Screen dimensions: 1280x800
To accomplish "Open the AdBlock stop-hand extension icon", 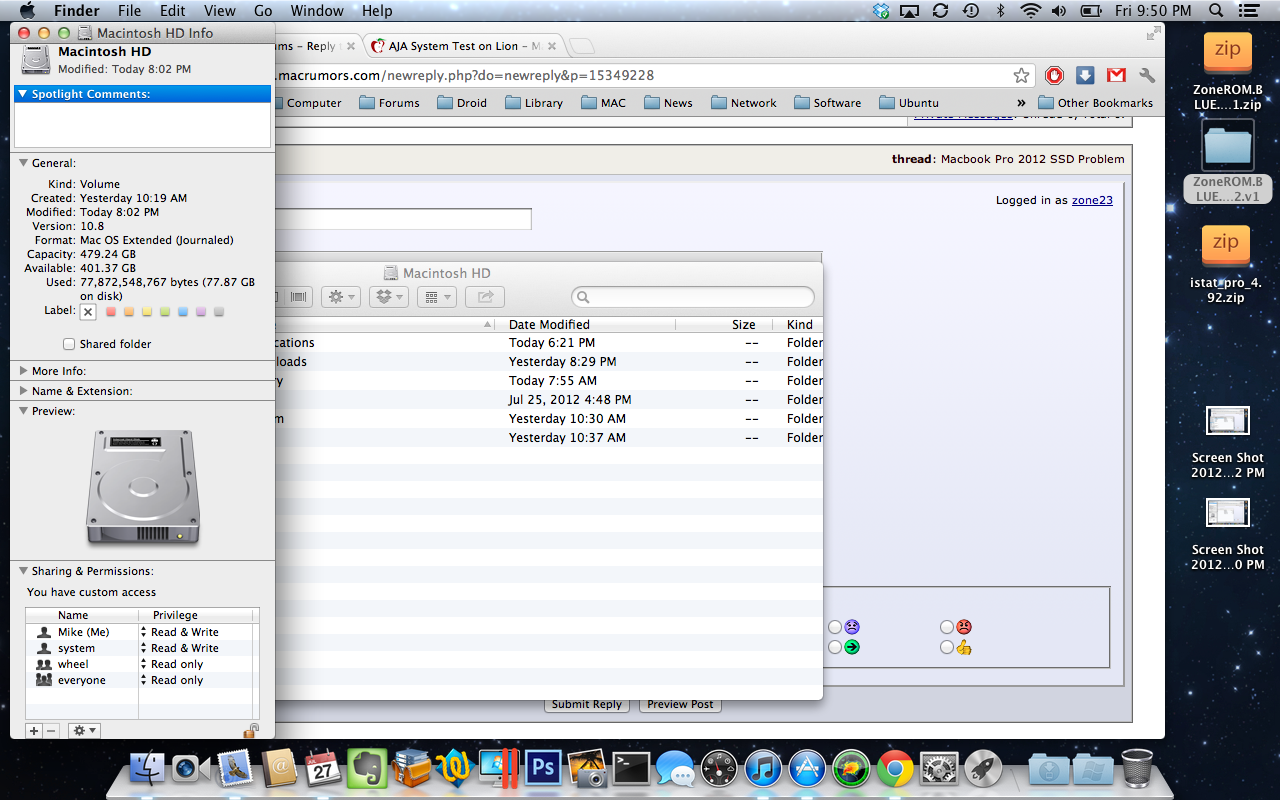I will [1054, 76].
